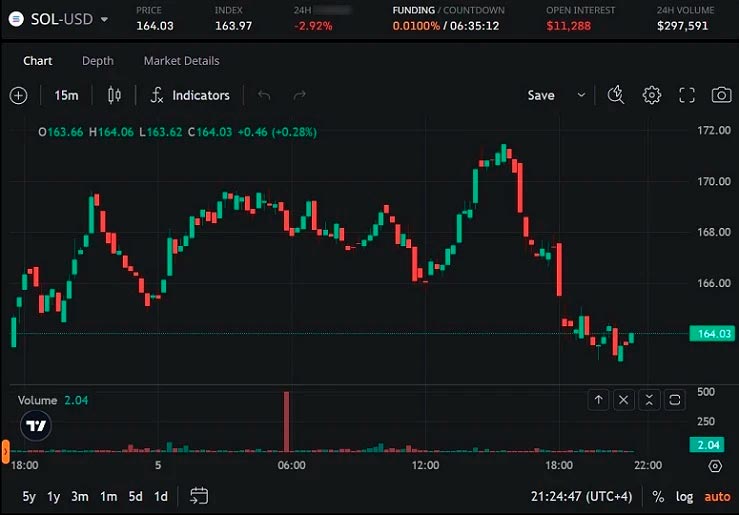Open the go-to-date calendar icon
This screenshot has width=739, height=515.
(198, 496)
